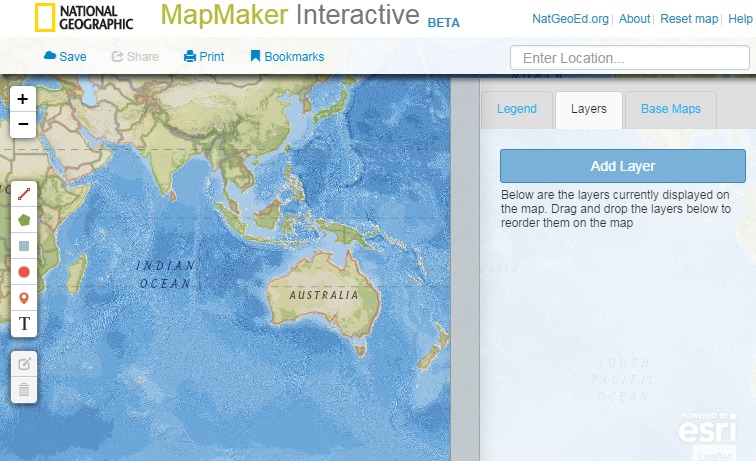Open the Base Maps tab
The image size is (756, 461).
click(x=671, y=109)
